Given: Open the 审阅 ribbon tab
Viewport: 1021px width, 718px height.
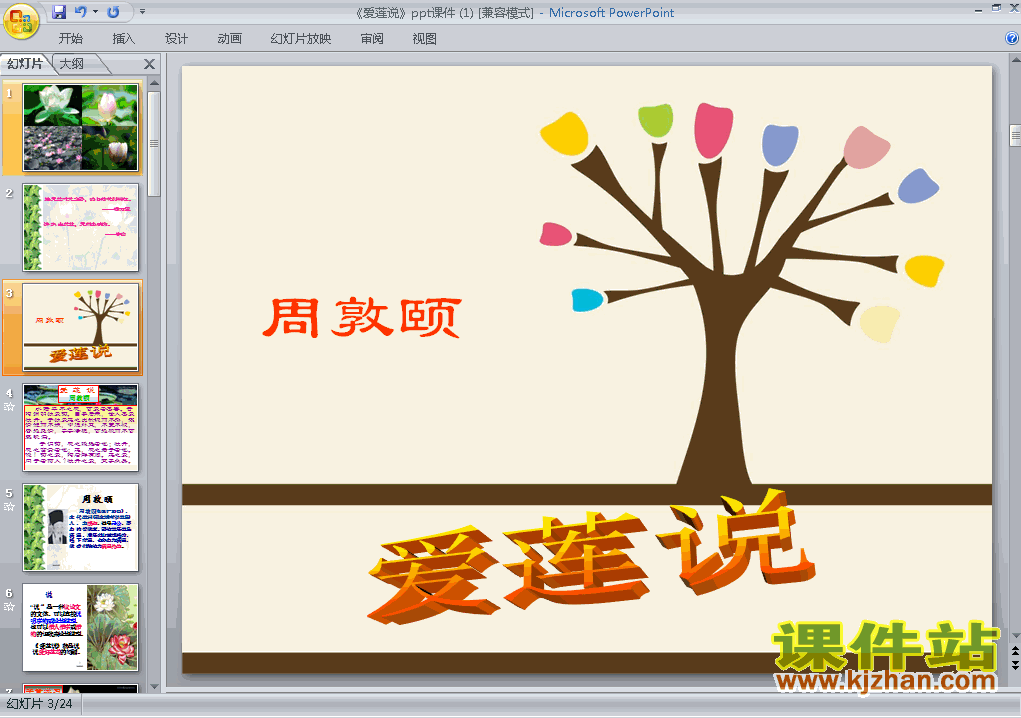Looking at the screenshot, I should [372, 38].
